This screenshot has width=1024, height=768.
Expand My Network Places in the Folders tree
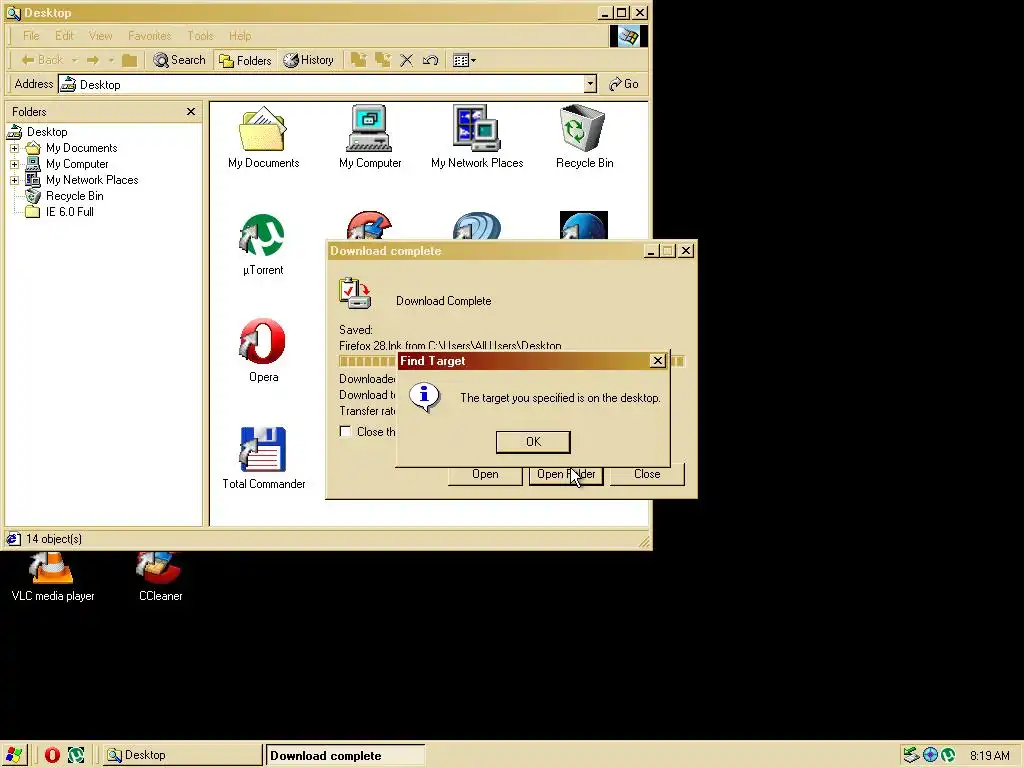point(14,180)
